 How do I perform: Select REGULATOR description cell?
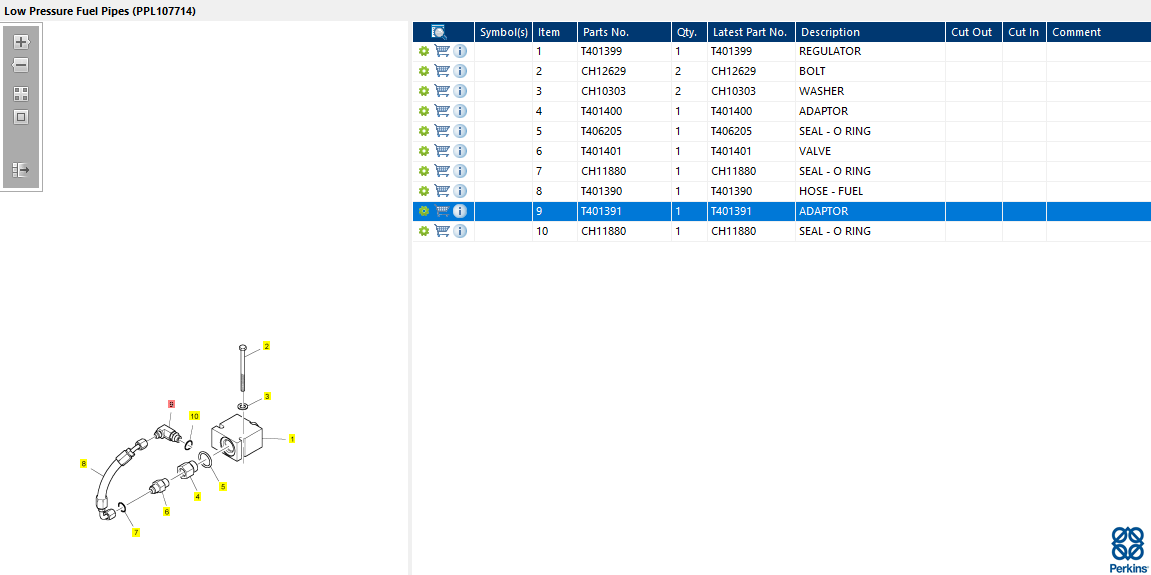pyautogui.click(x=871, y=51)
